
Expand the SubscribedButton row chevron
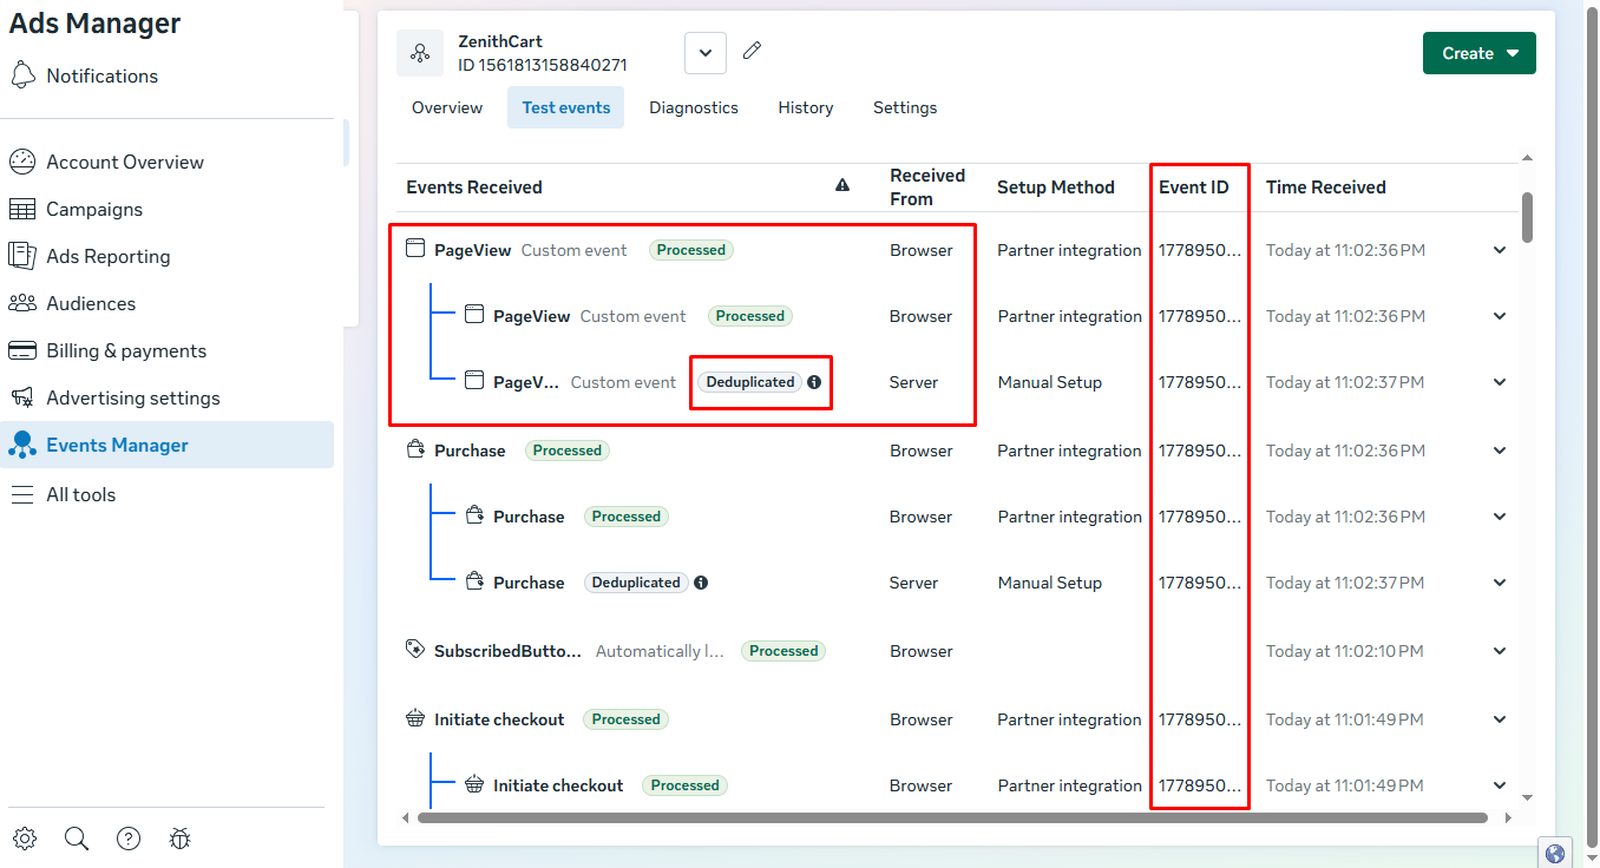click(1499, 651)
